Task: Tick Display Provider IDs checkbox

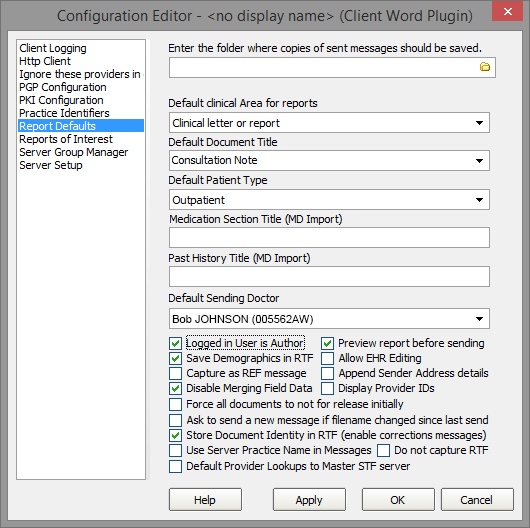Action: (328, 388)
